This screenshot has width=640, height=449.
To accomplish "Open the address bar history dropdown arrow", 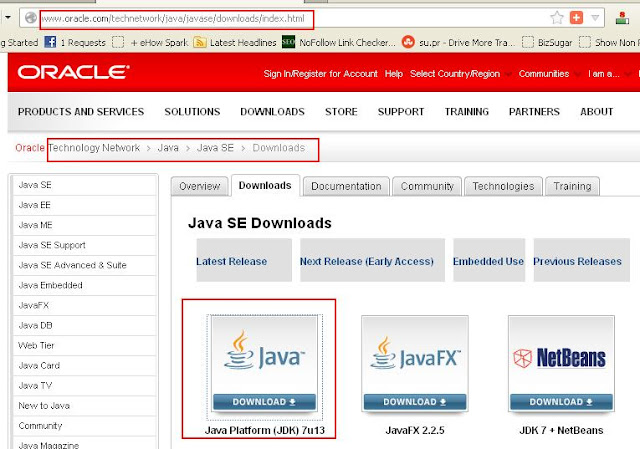I will click(x=595, y=18).
